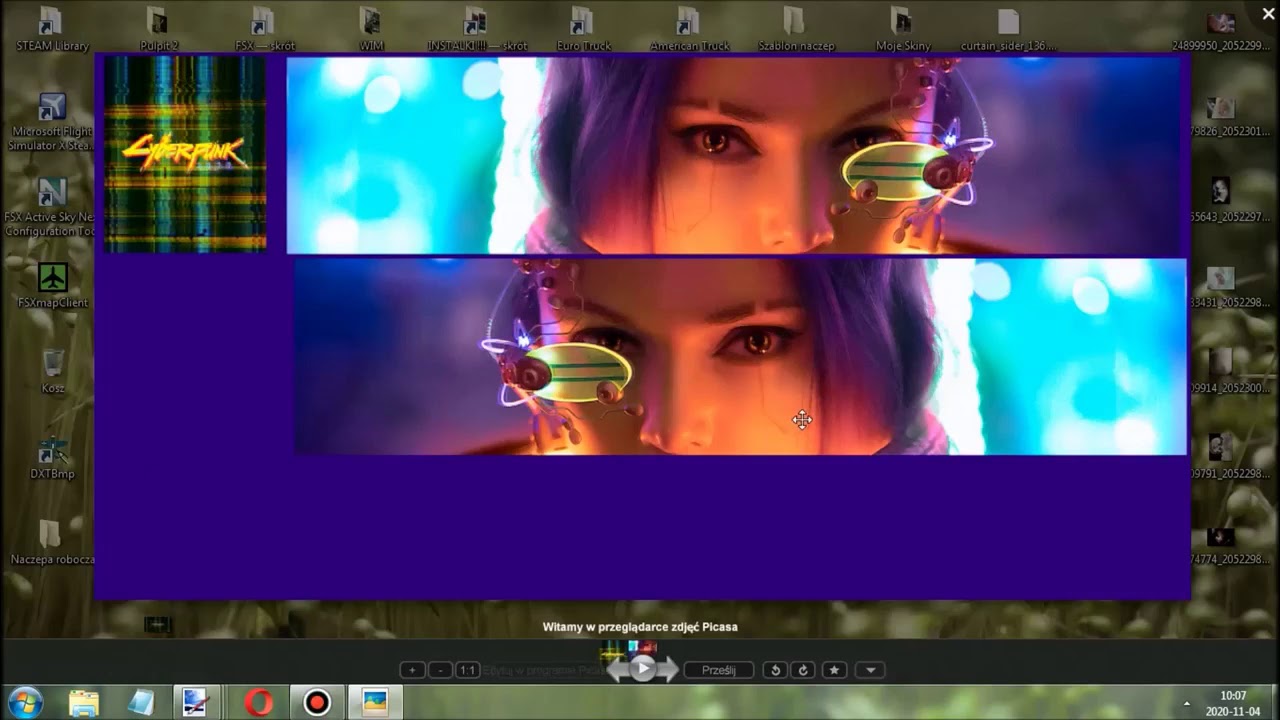
Task: Launch Opera browser from the taskbar
Action: click(x=258, y=702)
